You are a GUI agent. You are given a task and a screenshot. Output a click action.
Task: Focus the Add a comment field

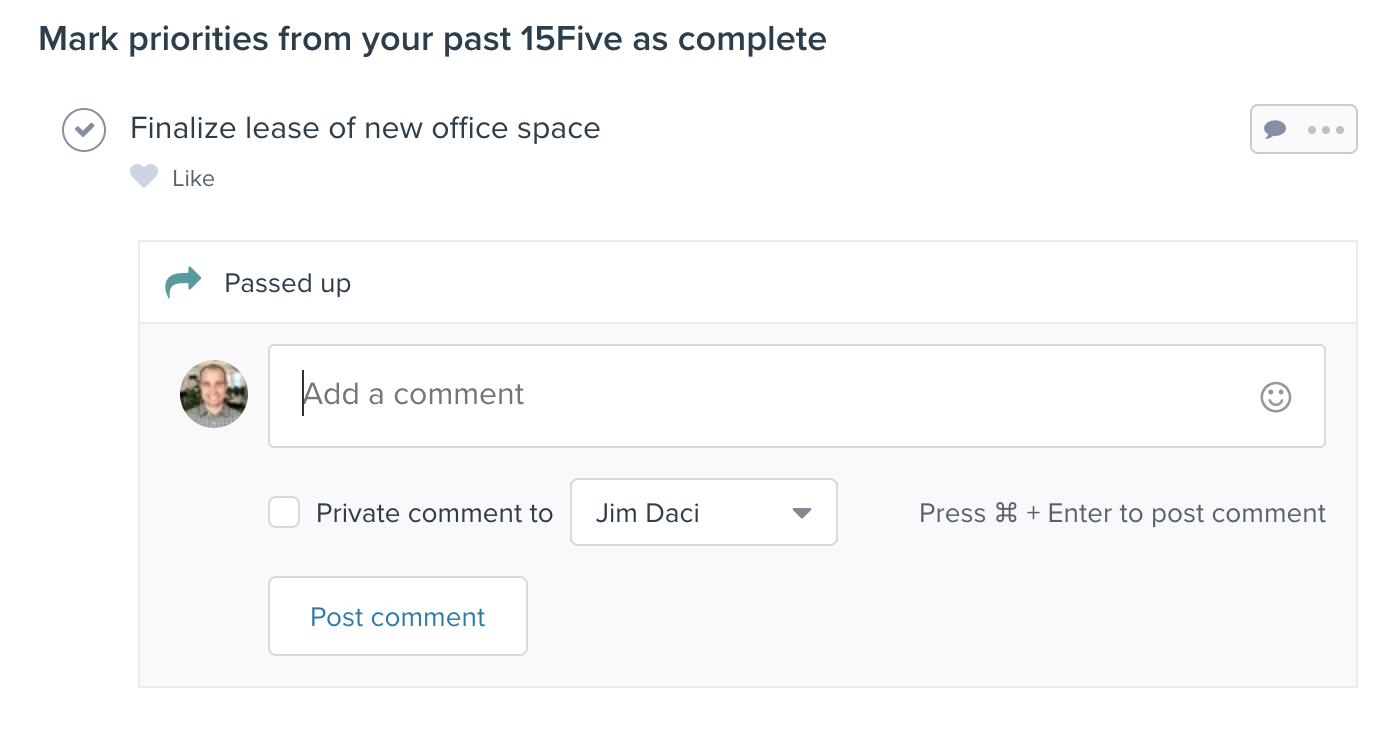[797, 396]
